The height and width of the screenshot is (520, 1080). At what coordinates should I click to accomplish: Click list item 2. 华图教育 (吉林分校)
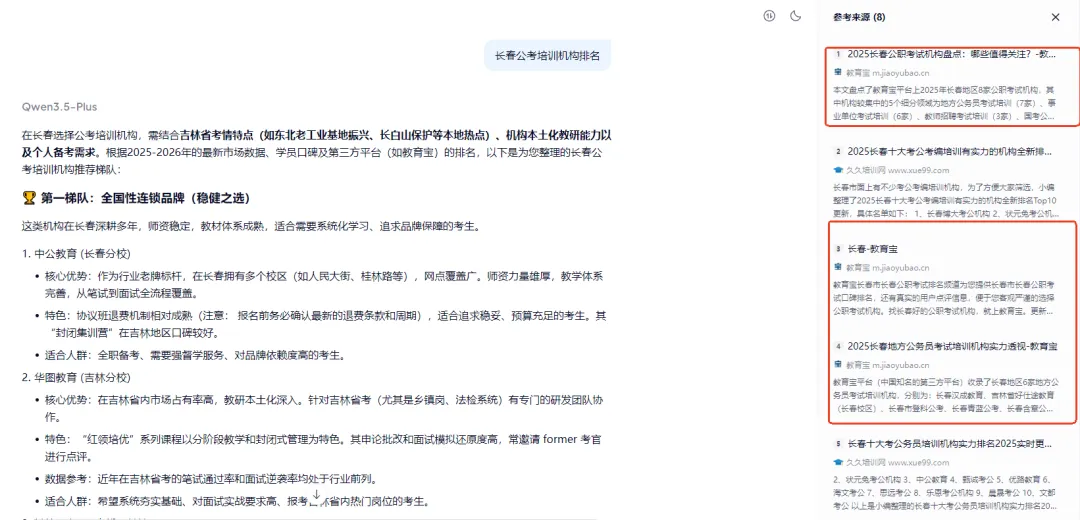76,378
